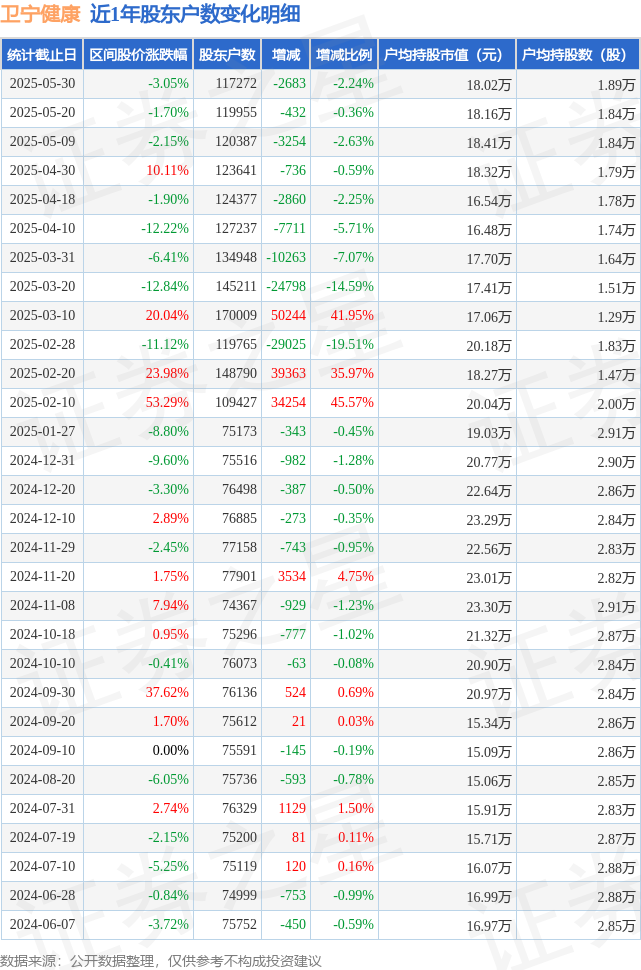Viewport: 641px width, 970px height.
Task: Click the 50244 increase value
Action: click(x=288, y=315)
